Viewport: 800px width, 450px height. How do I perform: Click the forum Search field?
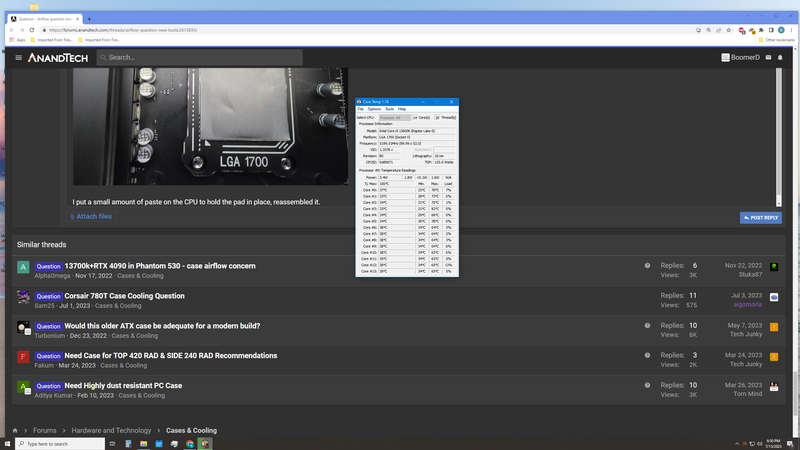pos(199,58)
